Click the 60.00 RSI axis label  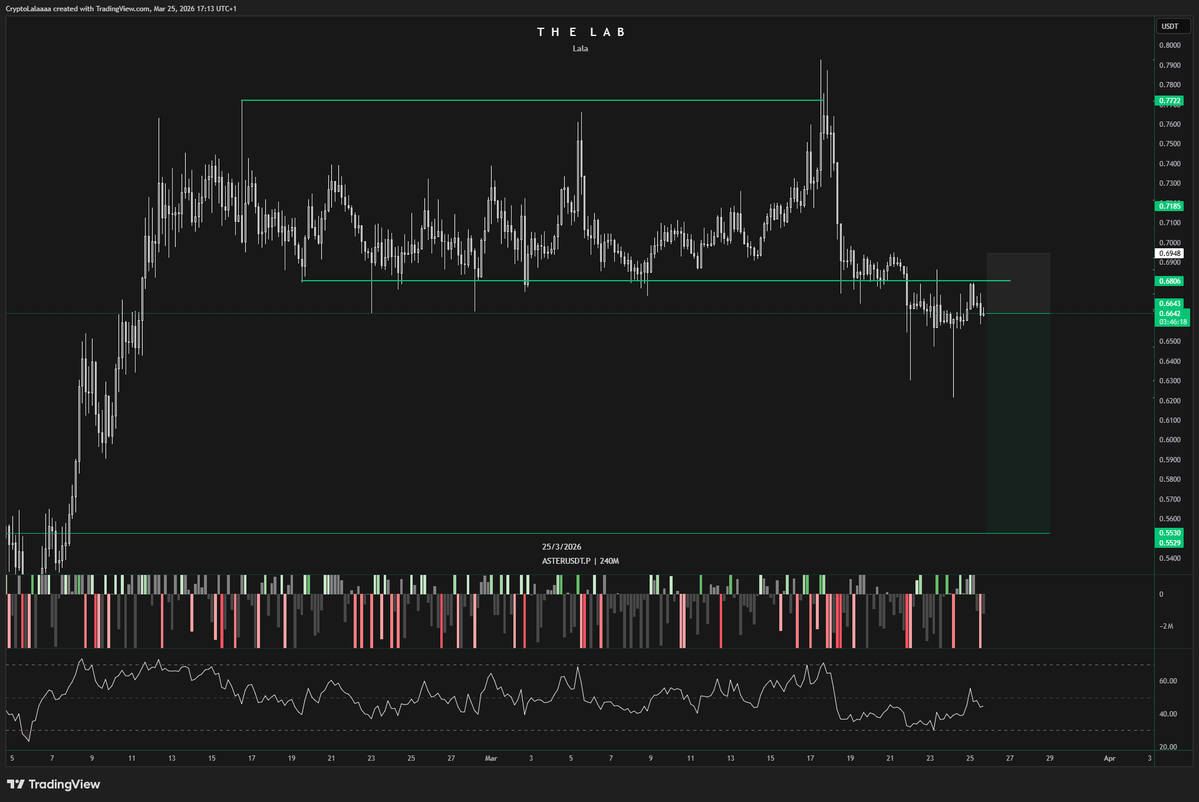tap(1168, 681)
